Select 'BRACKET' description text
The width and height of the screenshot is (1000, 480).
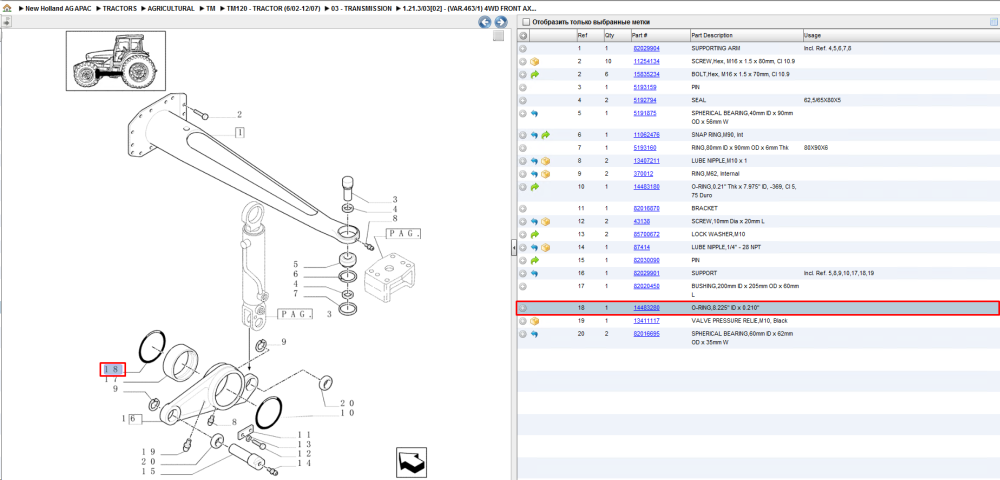(705, 208)
